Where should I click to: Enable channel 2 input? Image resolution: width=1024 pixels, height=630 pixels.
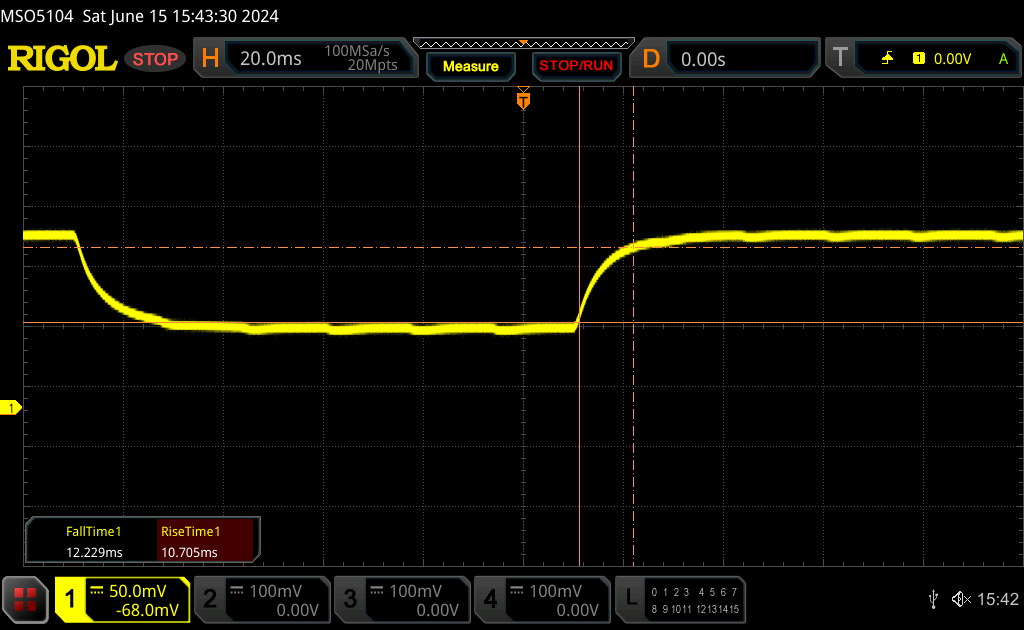[261, 599]
